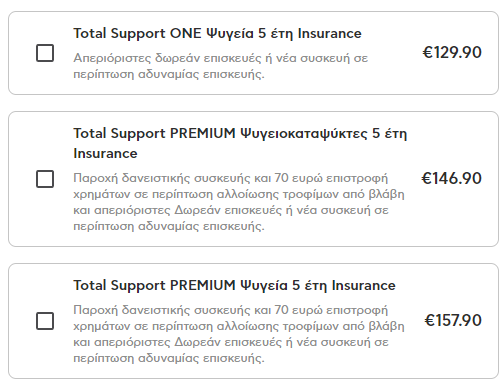Click the Ψυγειοκαταψύκτες plan's description paragraph
Viewport: 503px width, 387px height.
pyautogui.click(x=239, y=202)
